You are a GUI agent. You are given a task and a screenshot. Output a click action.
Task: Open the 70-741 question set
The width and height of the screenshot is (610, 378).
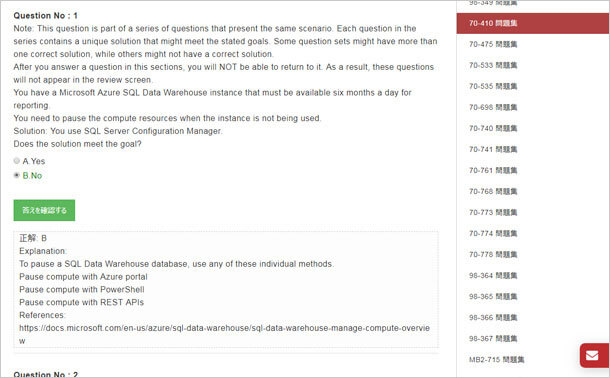tap(493, 149)
